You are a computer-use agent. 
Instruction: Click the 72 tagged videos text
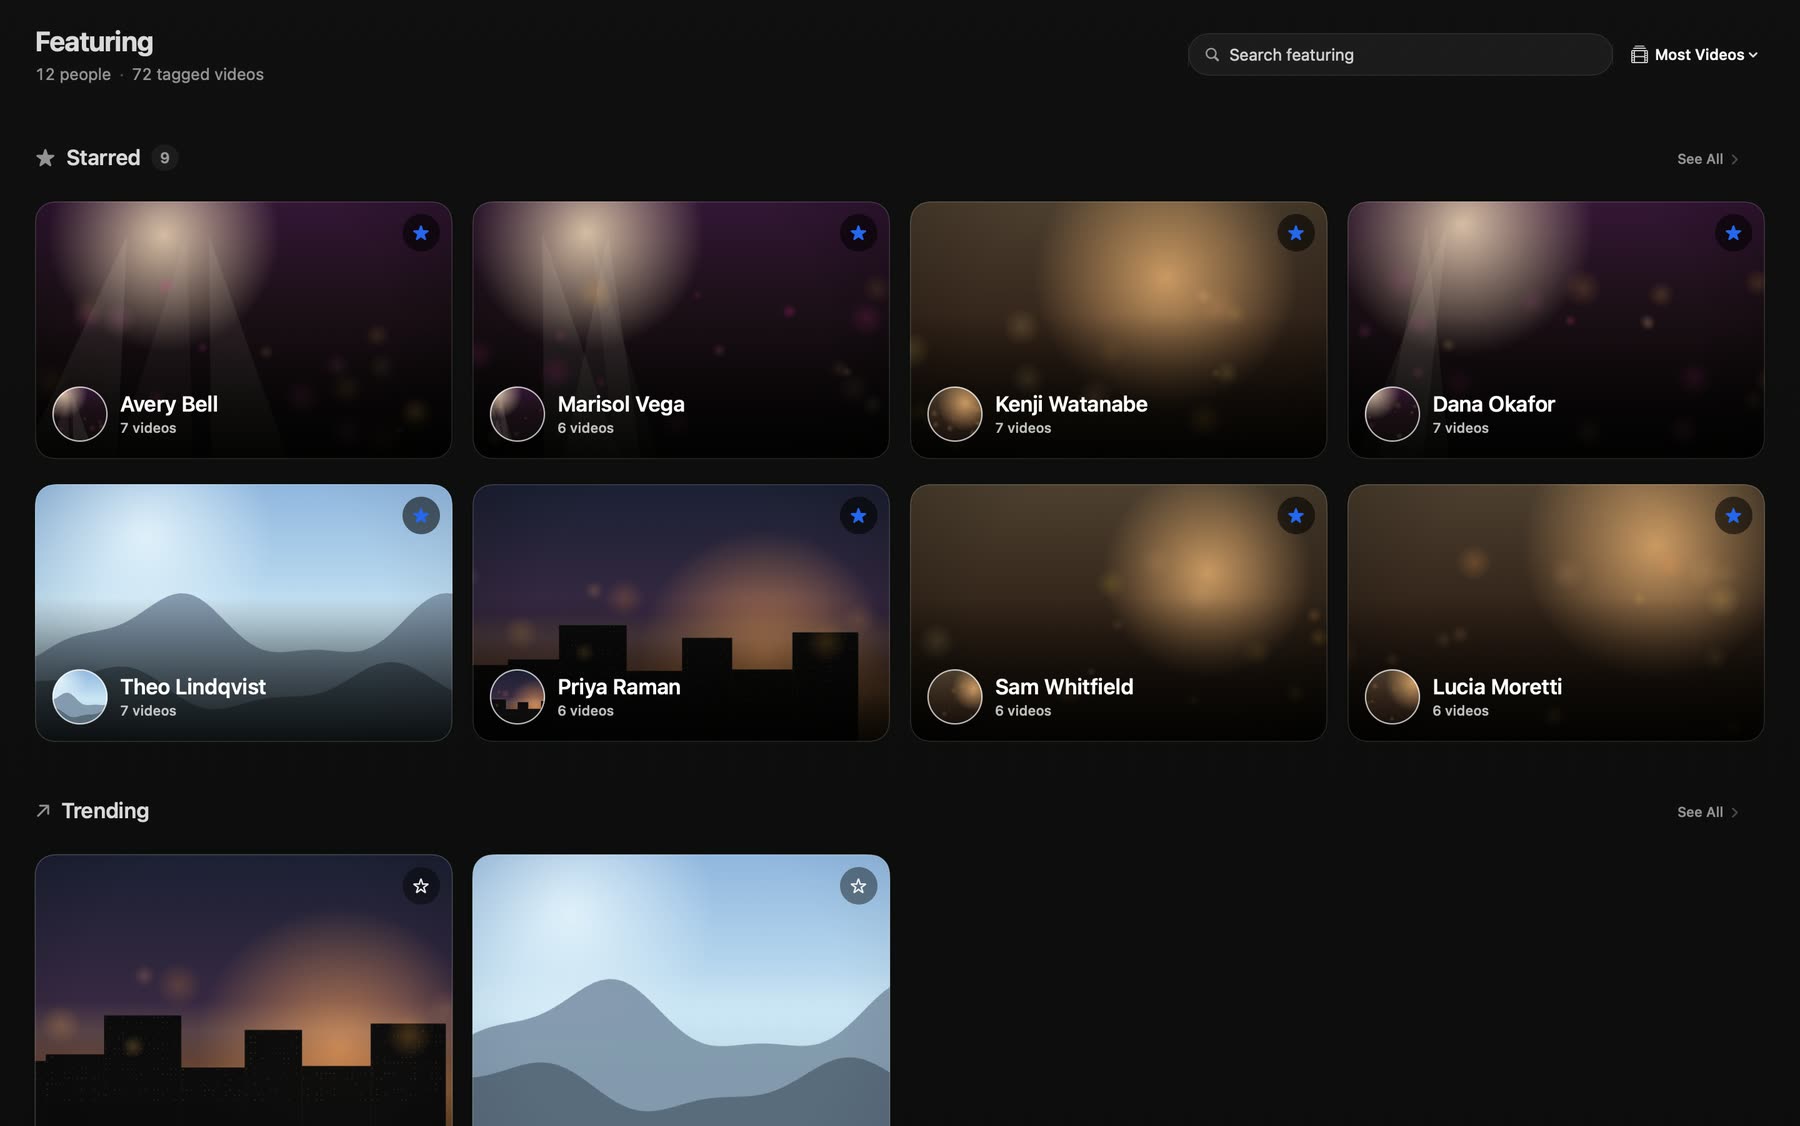(x=198, y=74)
